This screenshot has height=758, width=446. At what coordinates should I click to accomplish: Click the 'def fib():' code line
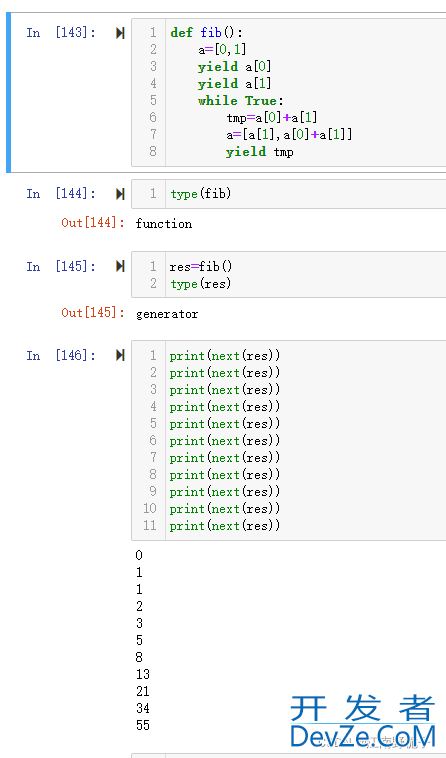[x=207, y=33]
